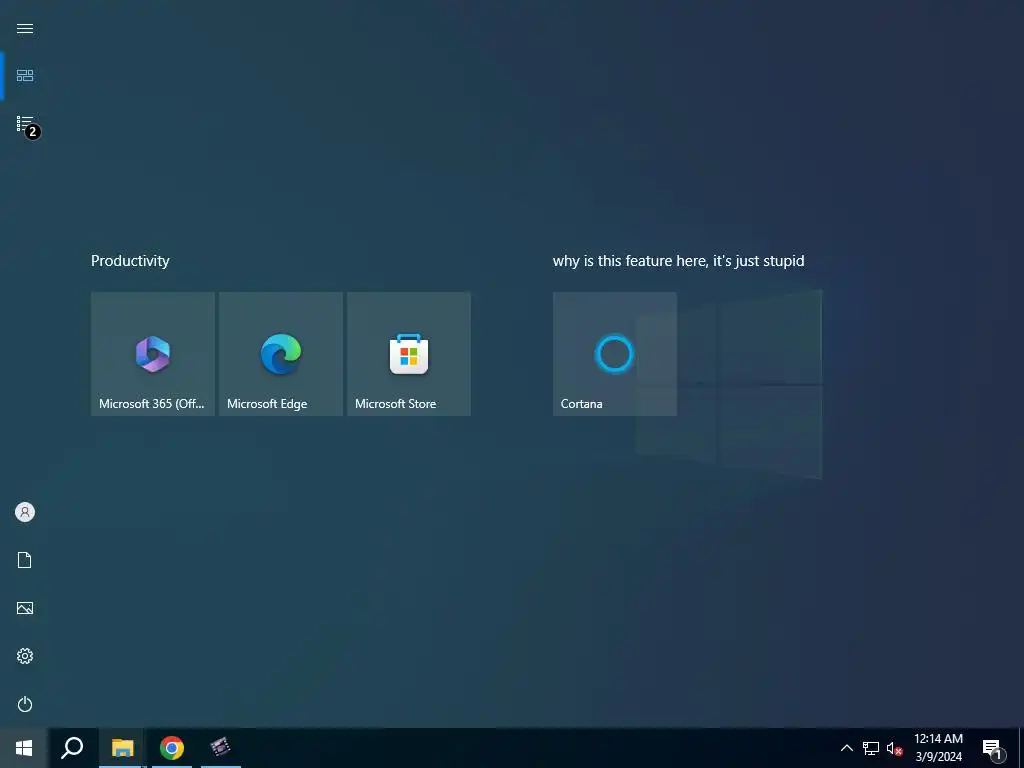Open the Pictures folder shortcut
This screenshot has height=768, width=1024.
coord(25,608)
